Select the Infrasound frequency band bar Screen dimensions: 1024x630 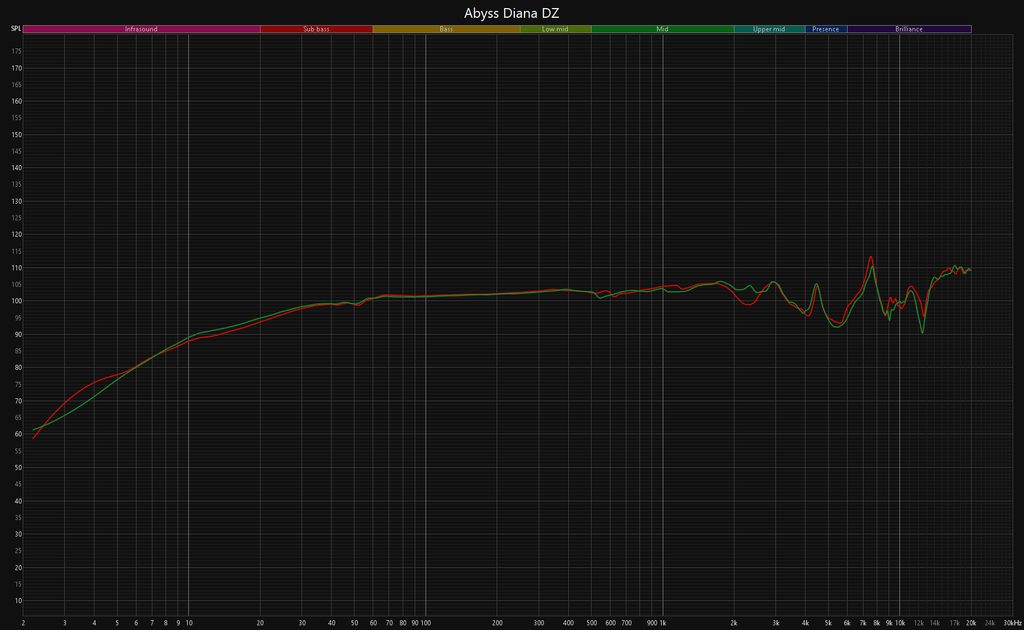[x=141, y=29]
